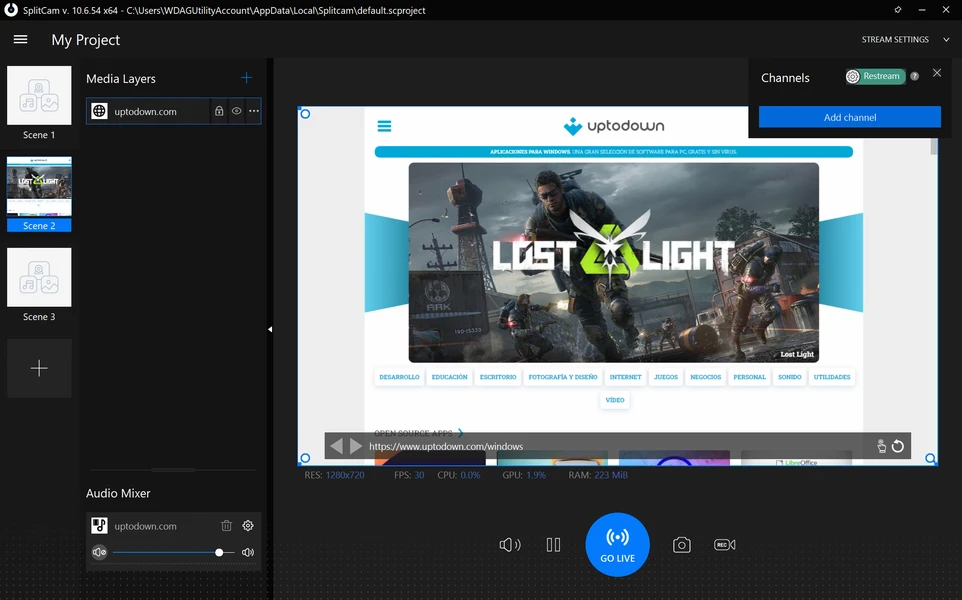Delete the uptodown.com audio source
The image size is (962, 600).
pyautogui.click(x=227, y=526)
